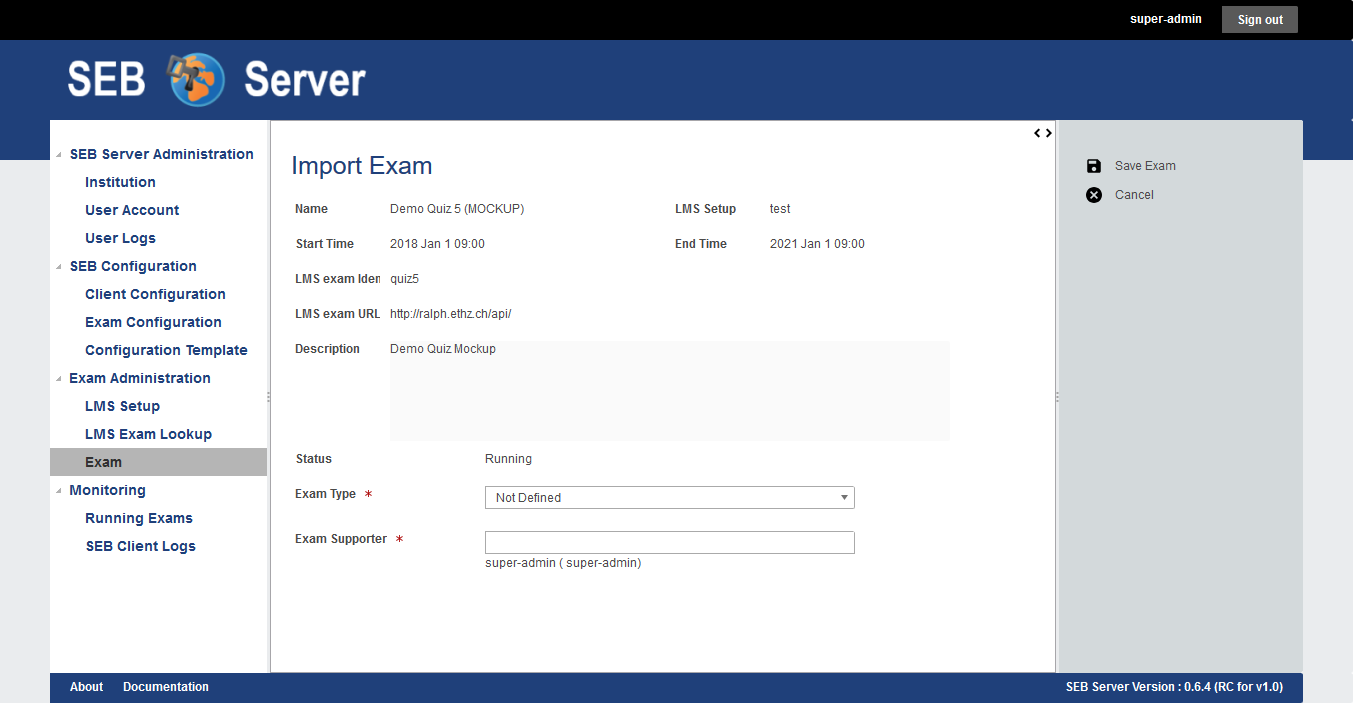The width and height of the screenshot is (1353, 703).
Task: Open the Exam Type dropdown
Action: point(669,498)
